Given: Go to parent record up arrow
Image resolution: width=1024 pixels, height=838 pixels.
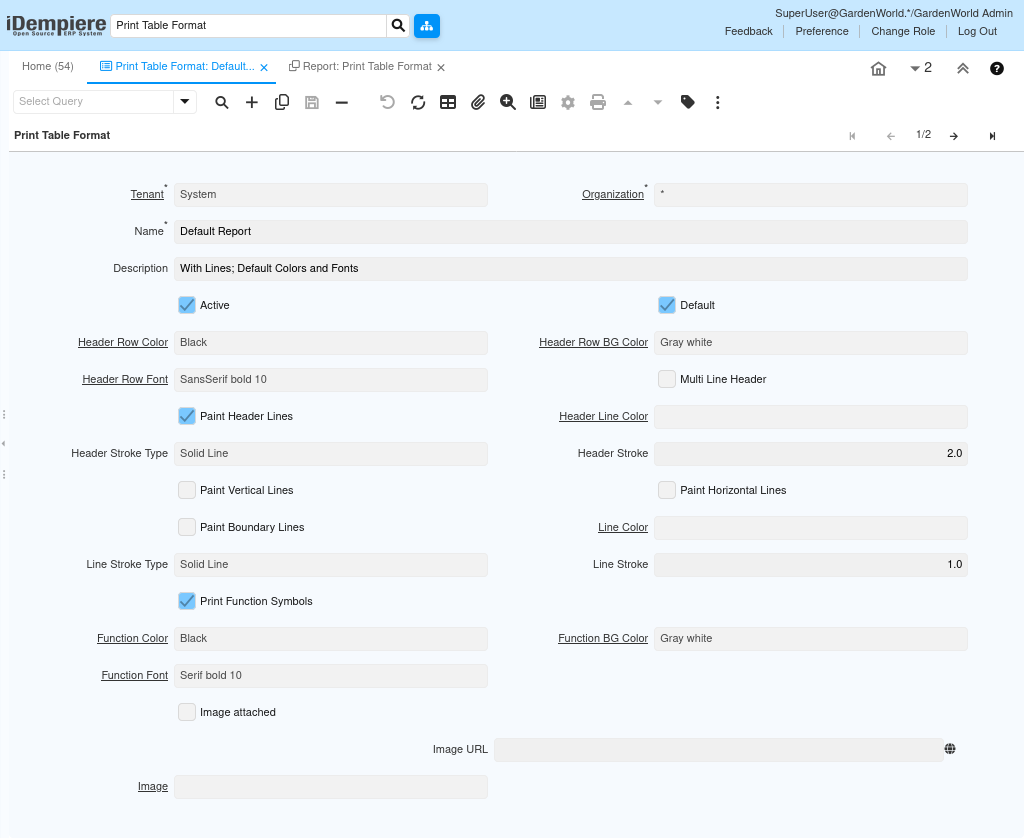Looking at the screenshot, I should tap(628, 103).
